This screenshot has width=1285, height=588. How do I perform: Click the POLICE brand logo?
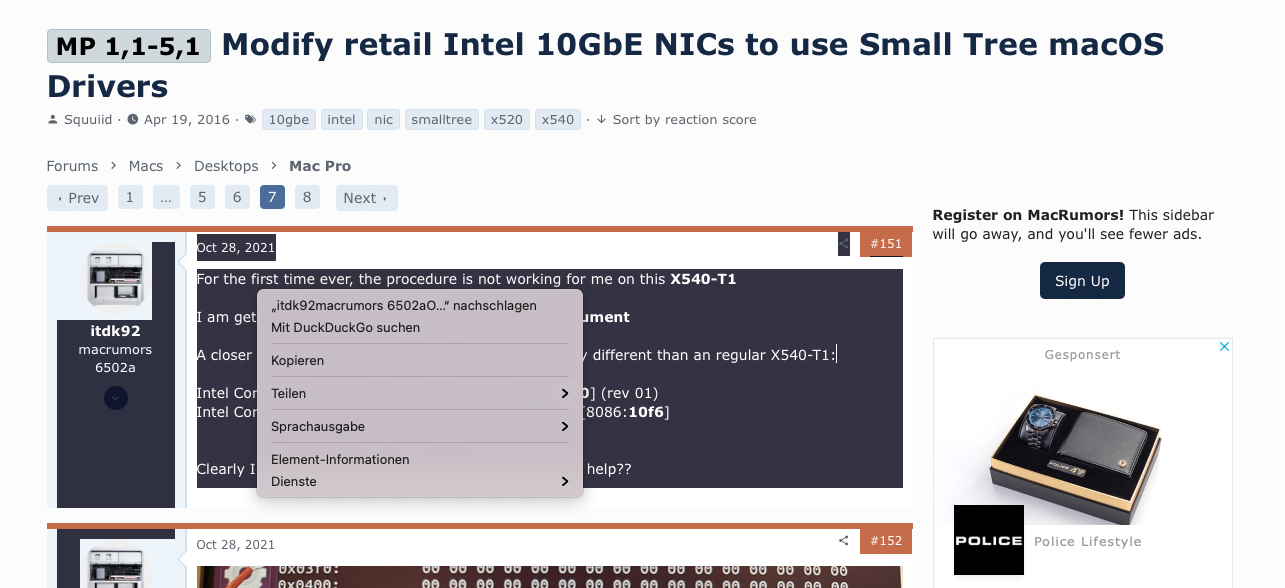989,540
